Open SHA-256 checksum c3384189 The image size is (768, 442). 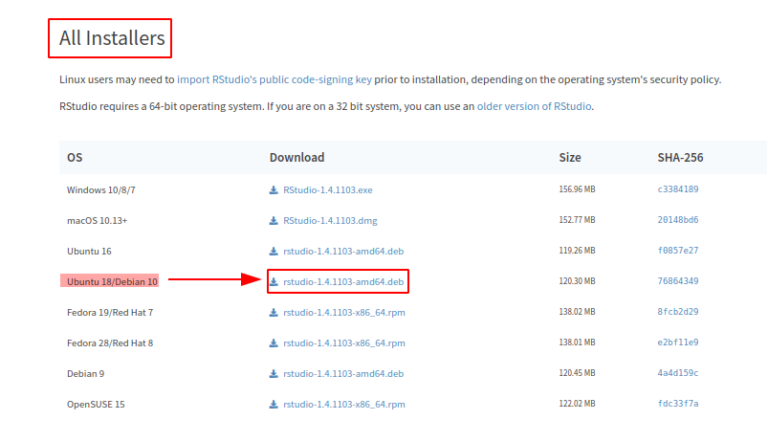coord(678,189)
